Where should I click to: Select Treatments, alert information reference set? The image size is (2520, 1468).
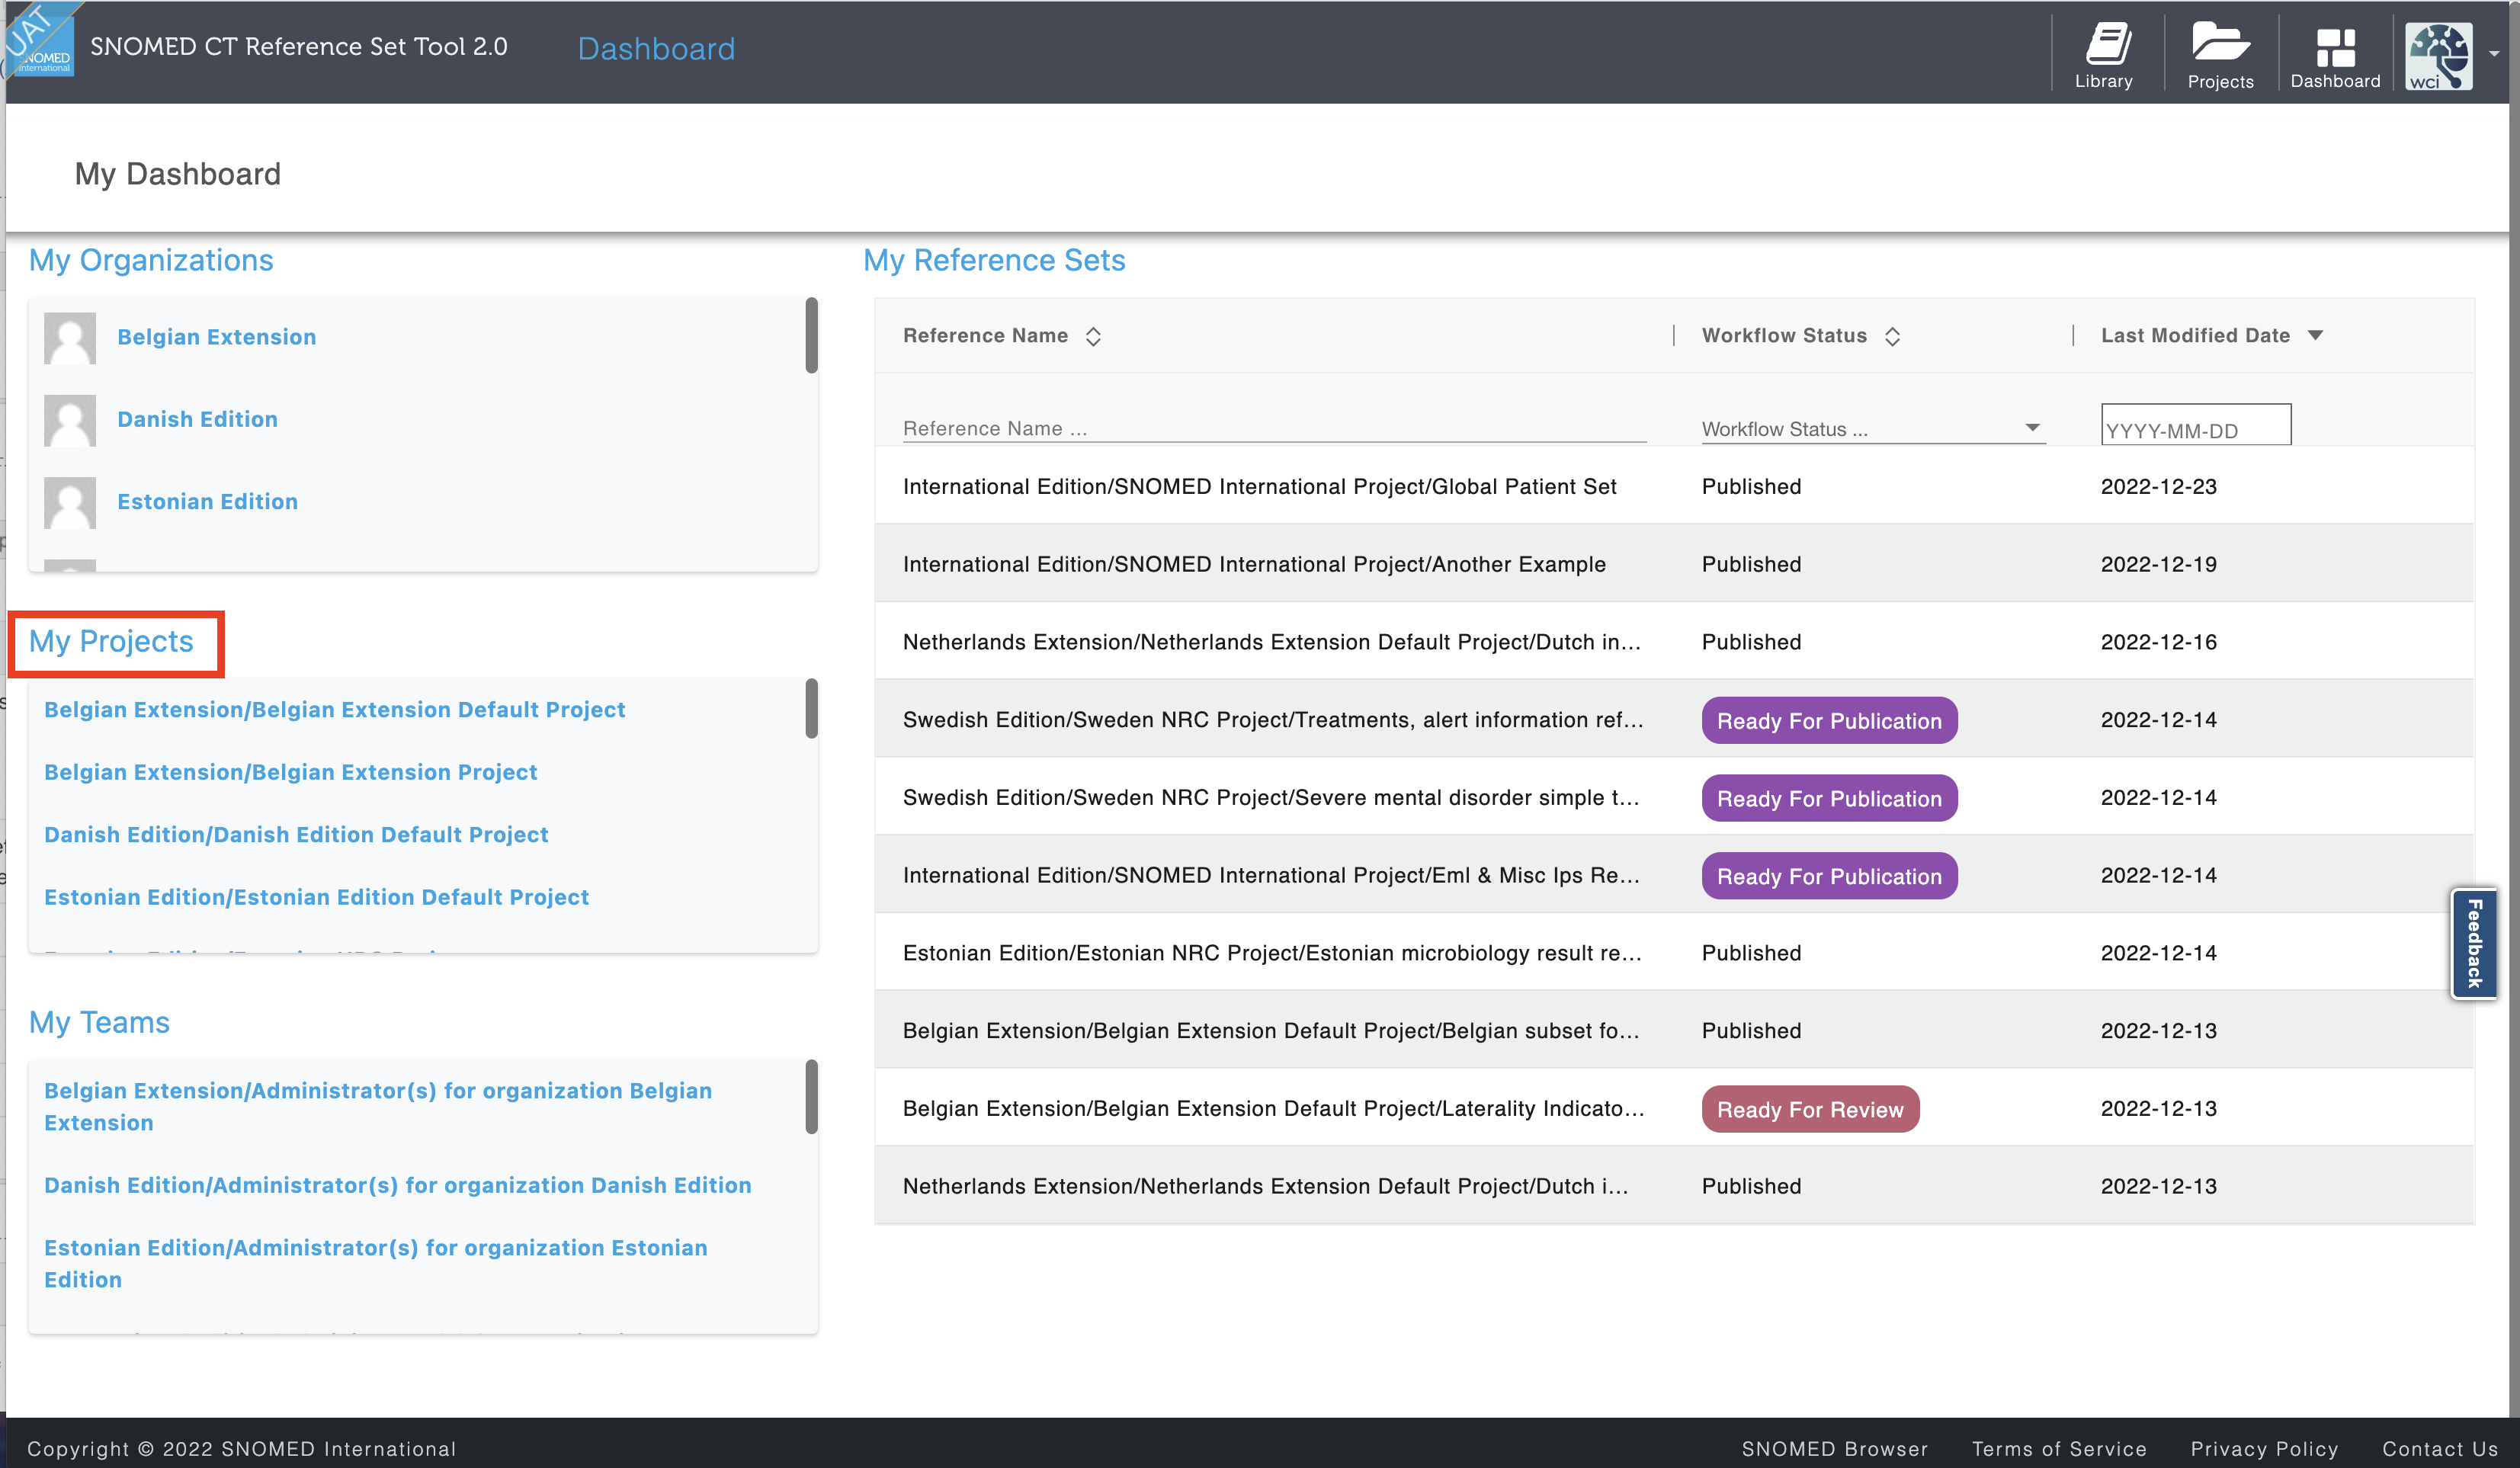(1674, 720)
